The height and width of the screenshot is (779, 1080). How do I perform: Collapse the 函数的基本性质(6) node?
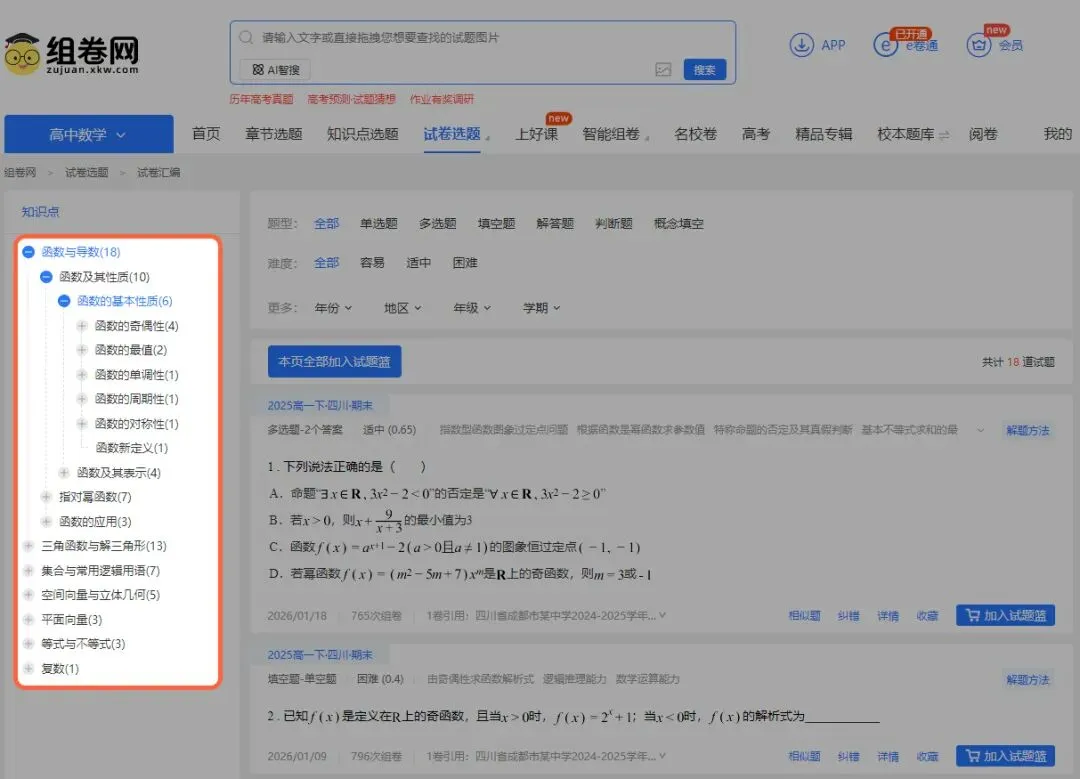(x=64, y=301)
